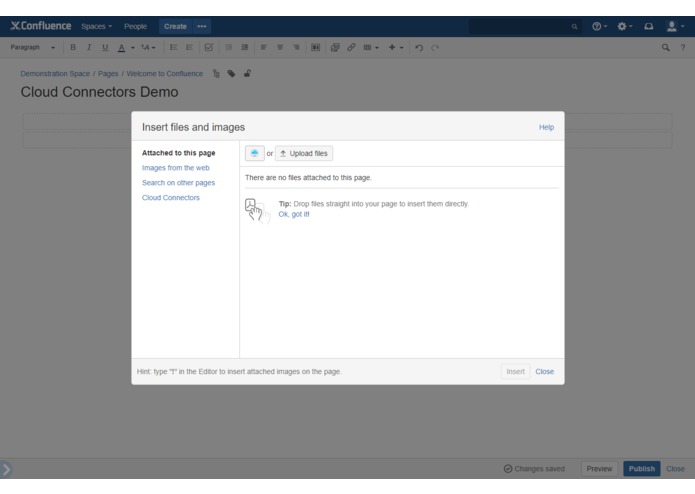Click the Changes saved status

coord(534,469)
